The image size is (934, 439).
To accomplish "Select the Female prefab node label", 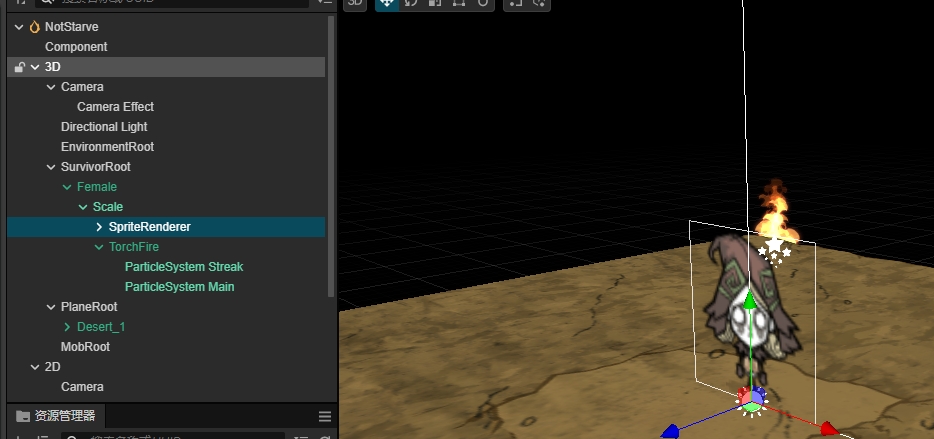I will (x=97, y=187).
